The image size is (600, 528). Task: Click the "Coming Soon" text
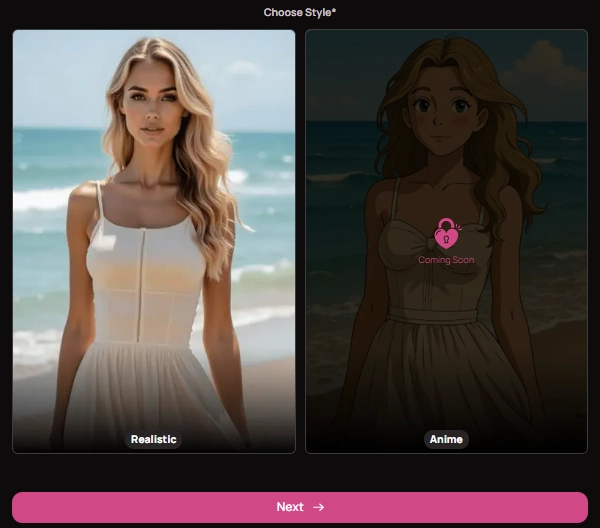446,260
